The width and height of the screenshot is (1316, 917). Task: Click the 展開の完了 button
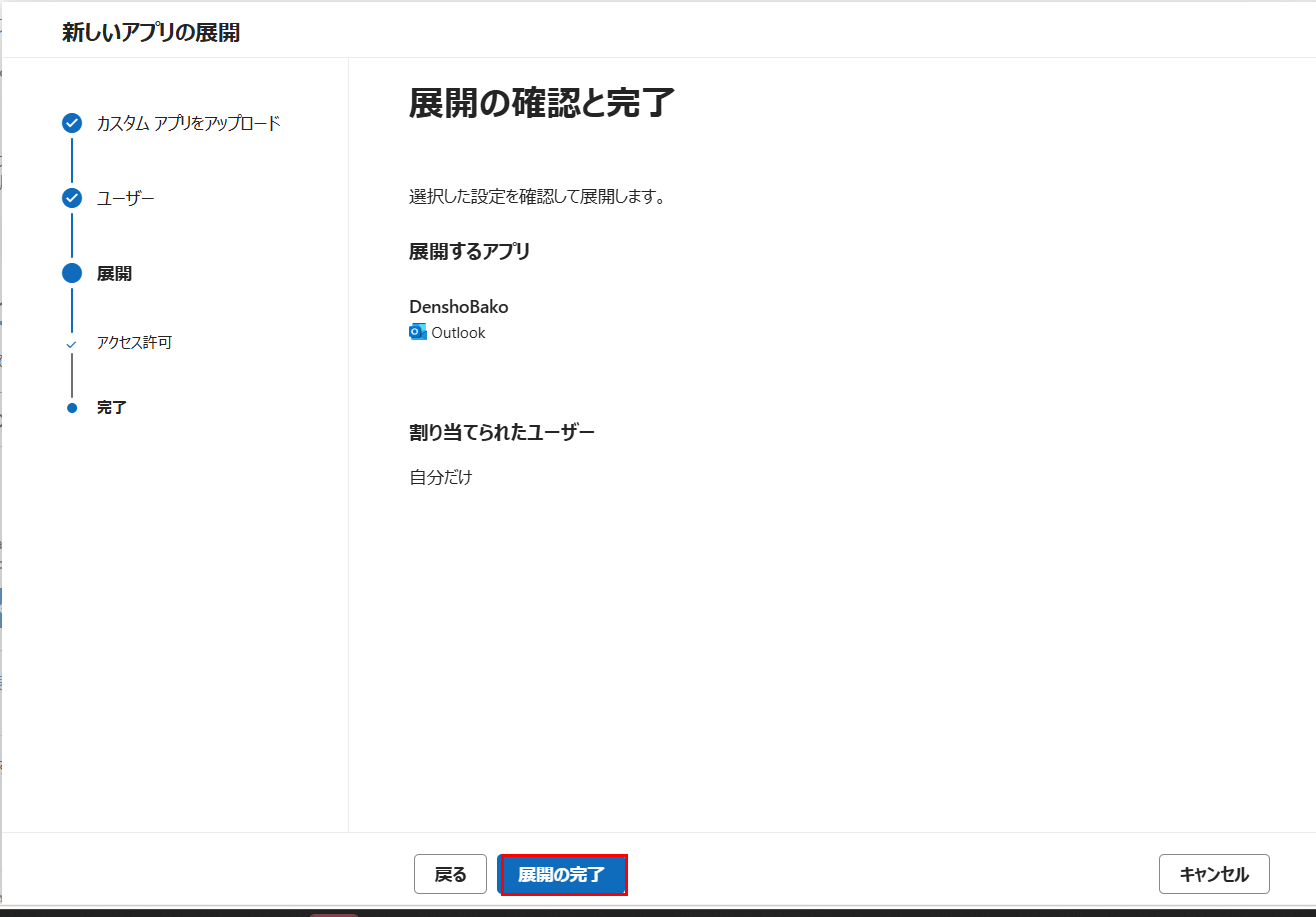[x=563, y=874]
